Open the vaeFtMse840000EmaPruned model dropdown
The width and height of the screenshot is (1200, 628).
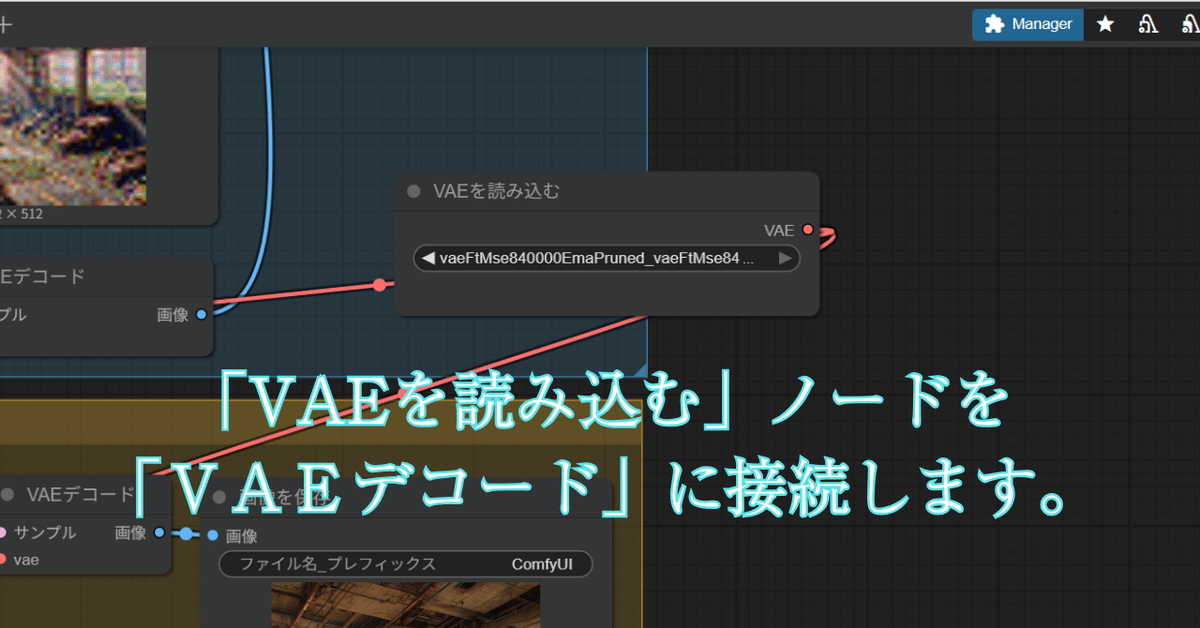coord(606,258)
